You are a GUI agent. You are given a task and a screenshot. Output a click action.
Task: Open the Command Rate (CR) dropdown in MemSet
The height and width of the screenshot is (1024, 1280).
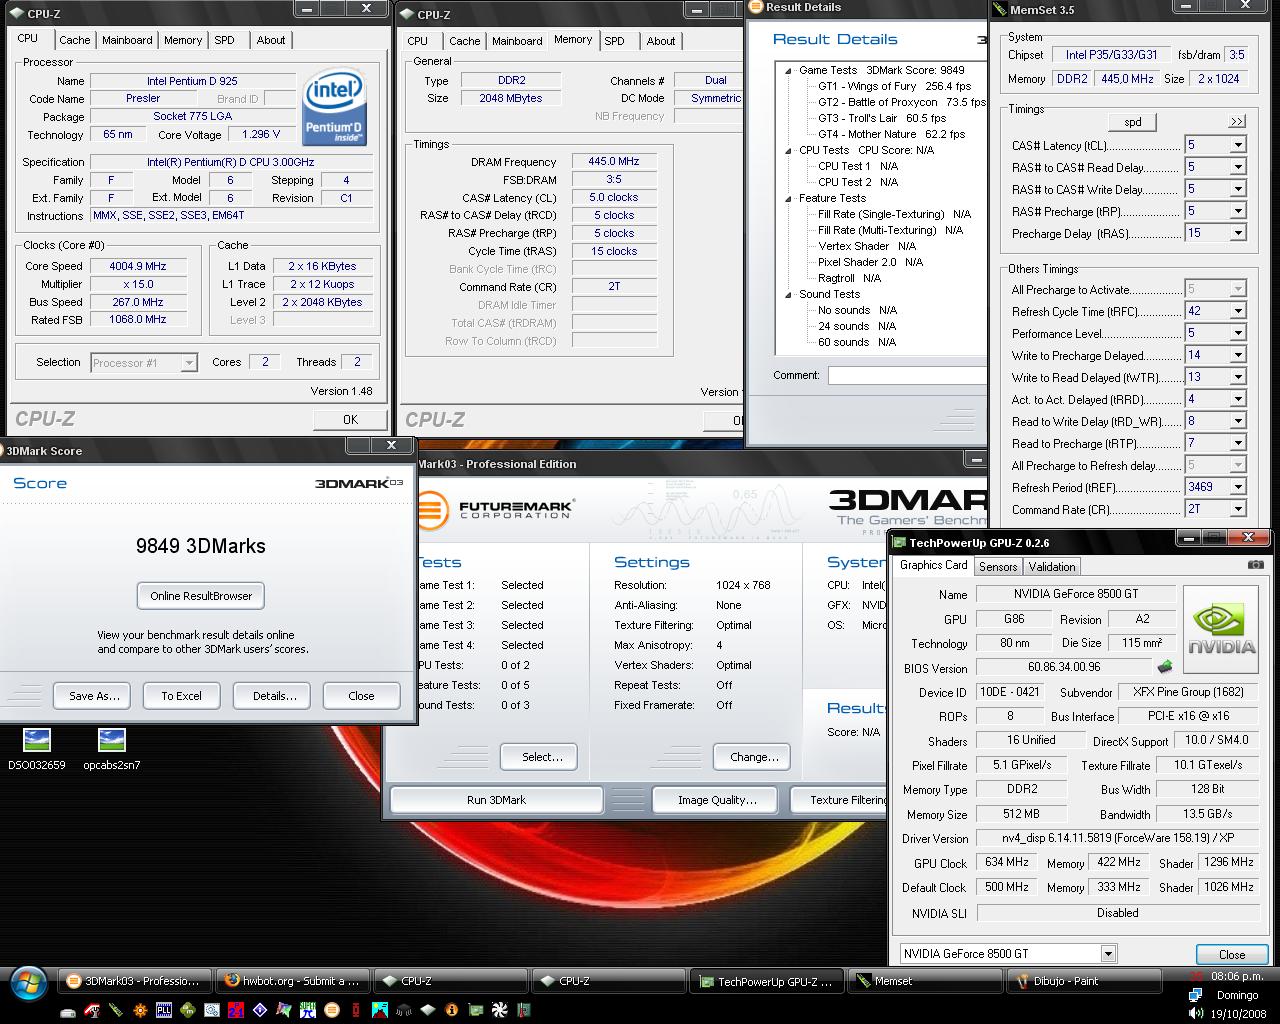click(1237, 509)
